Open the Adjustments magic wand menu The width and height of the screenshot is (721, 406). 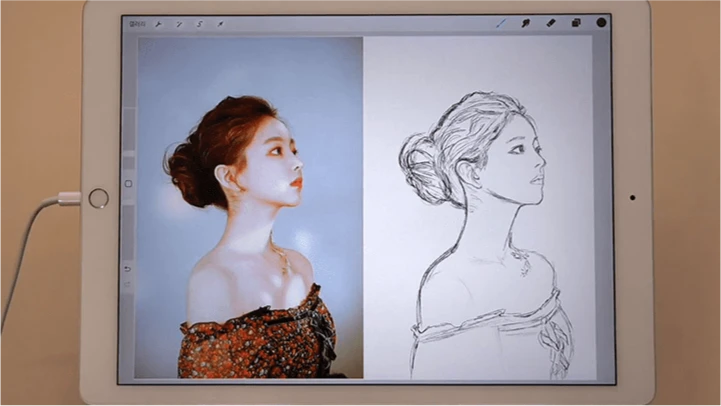179,24
